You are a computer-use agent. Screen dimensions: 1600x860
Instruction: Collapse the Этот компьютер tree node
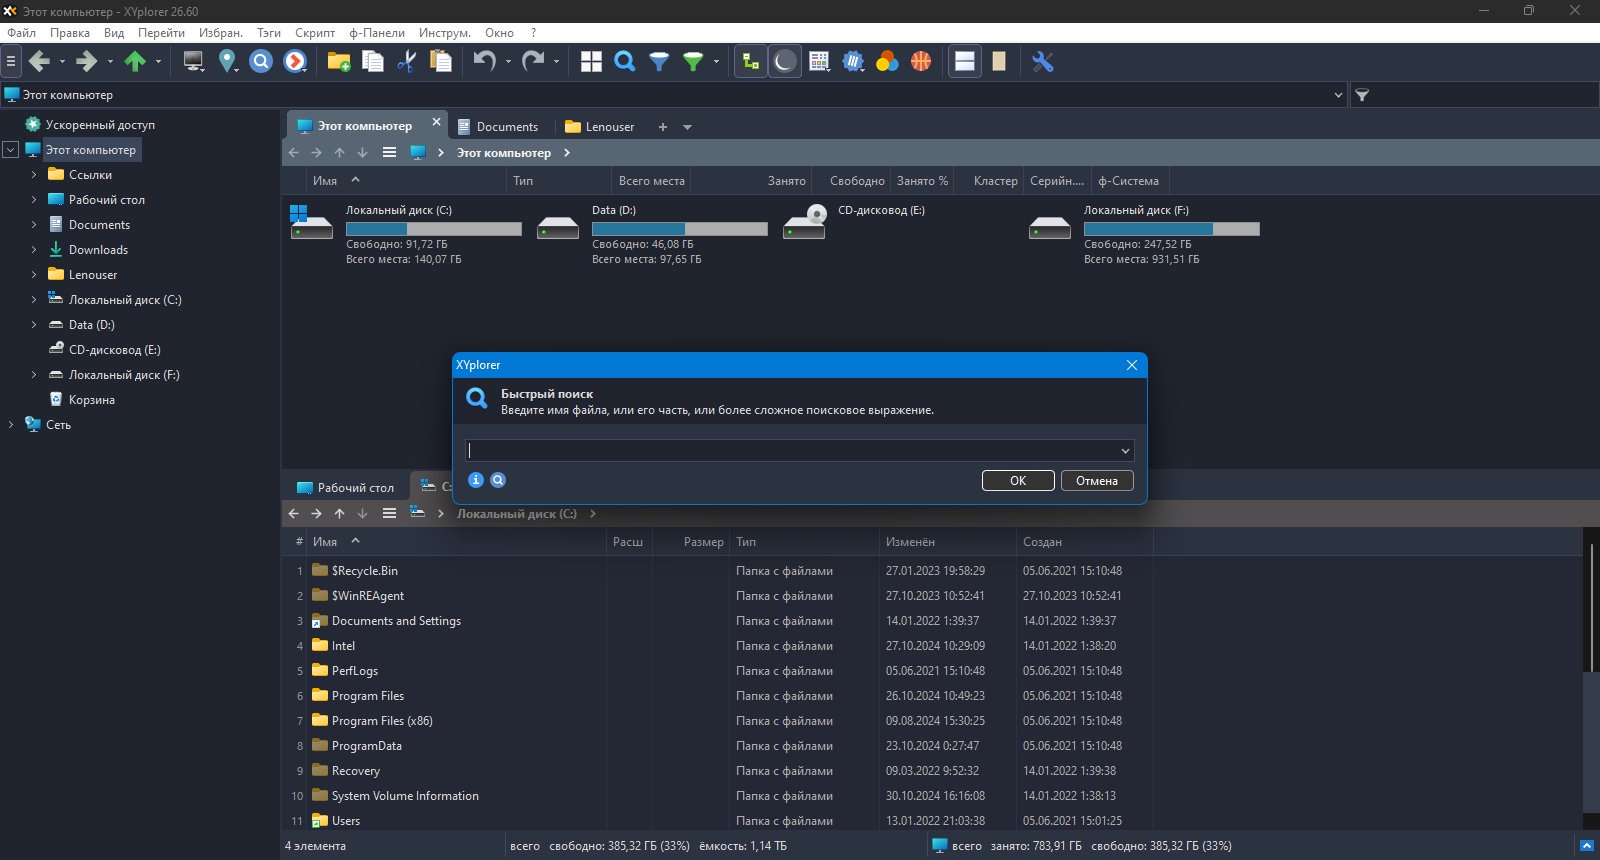click(x=11, y=150)
